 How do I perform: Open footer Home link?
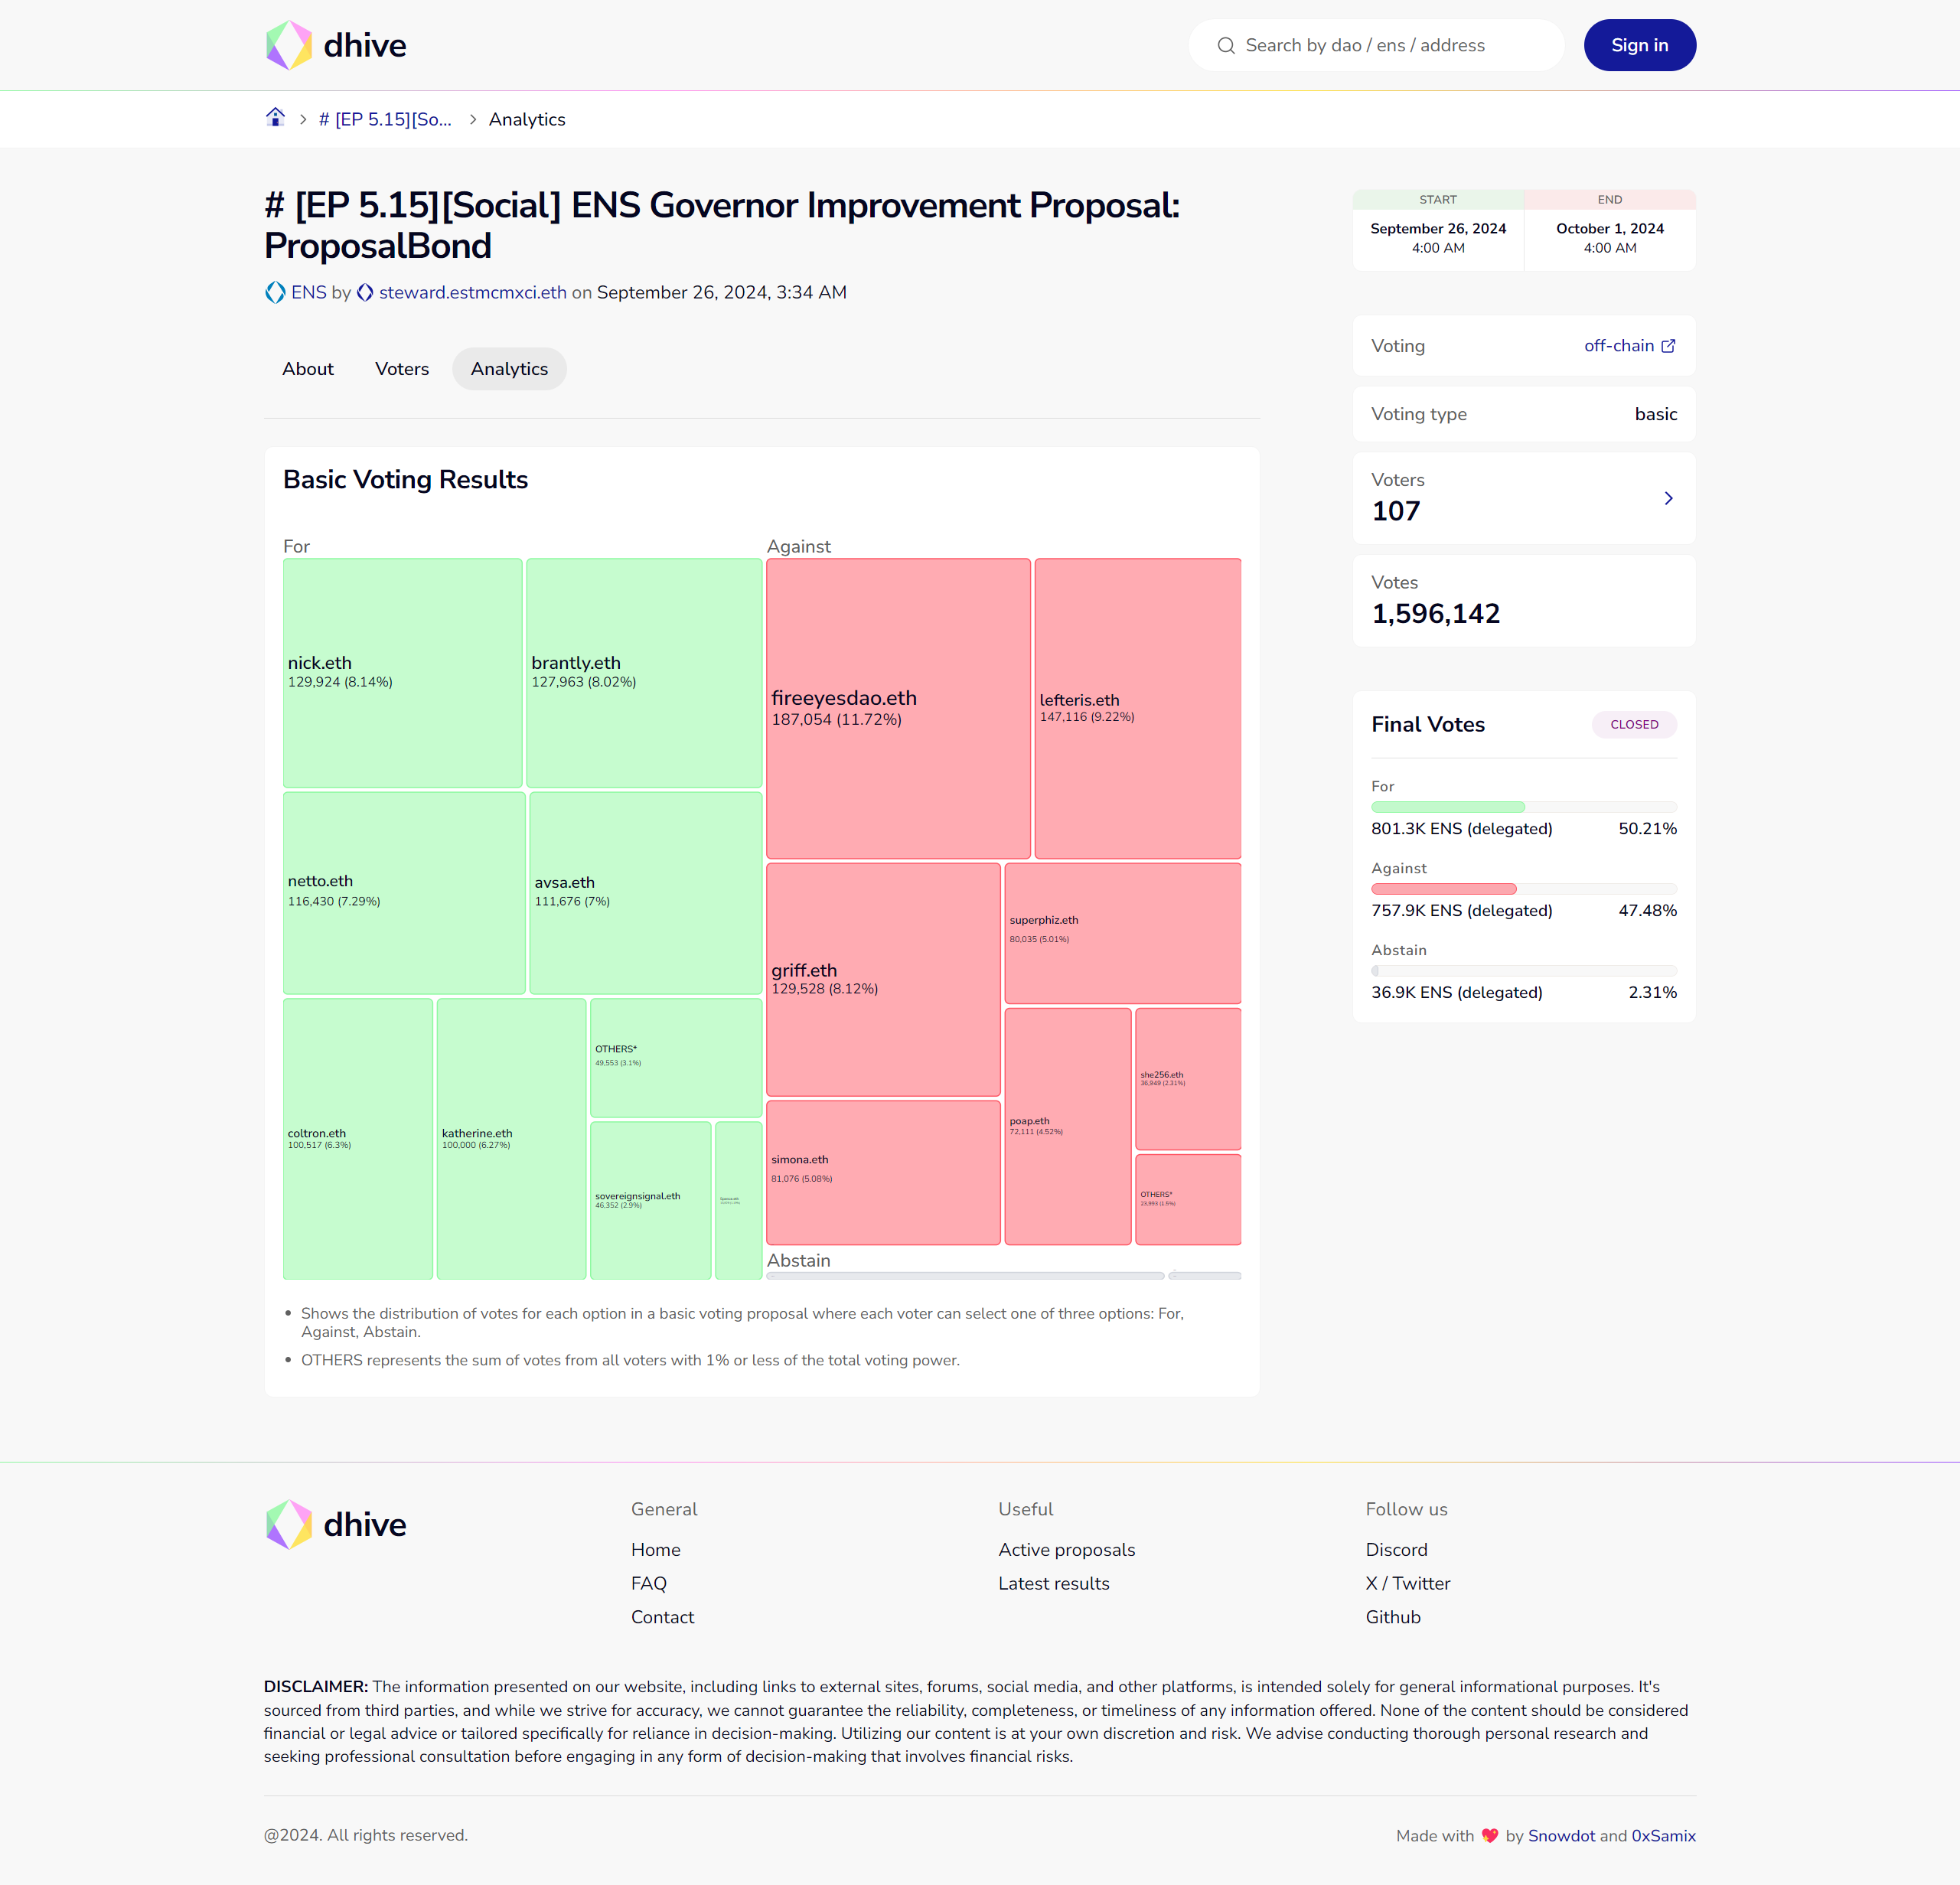pos(655,1549)
